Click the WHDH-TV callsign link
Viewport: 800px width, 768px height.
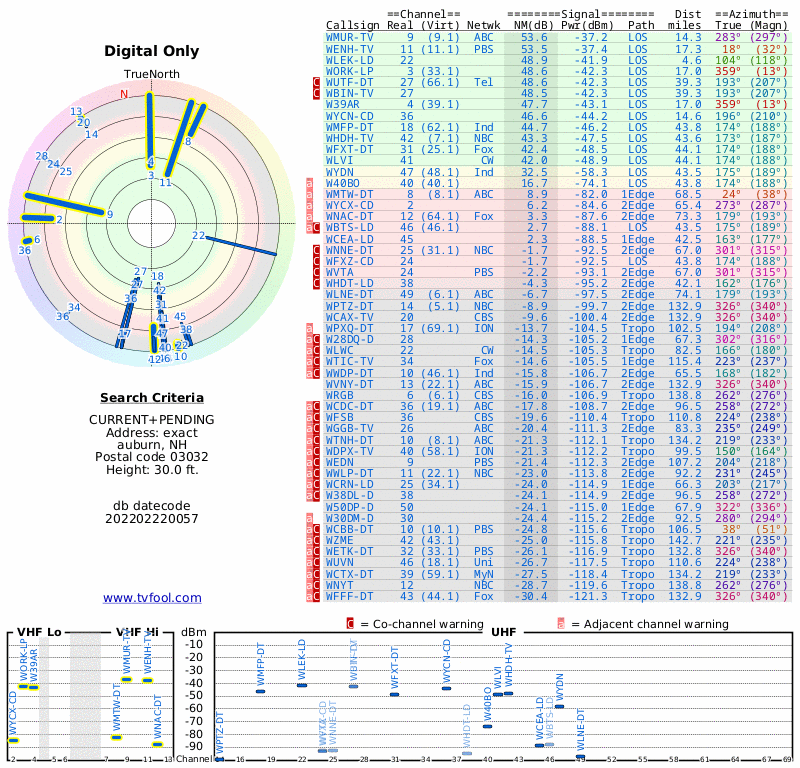pyautogui.click(x=349, y=138)
